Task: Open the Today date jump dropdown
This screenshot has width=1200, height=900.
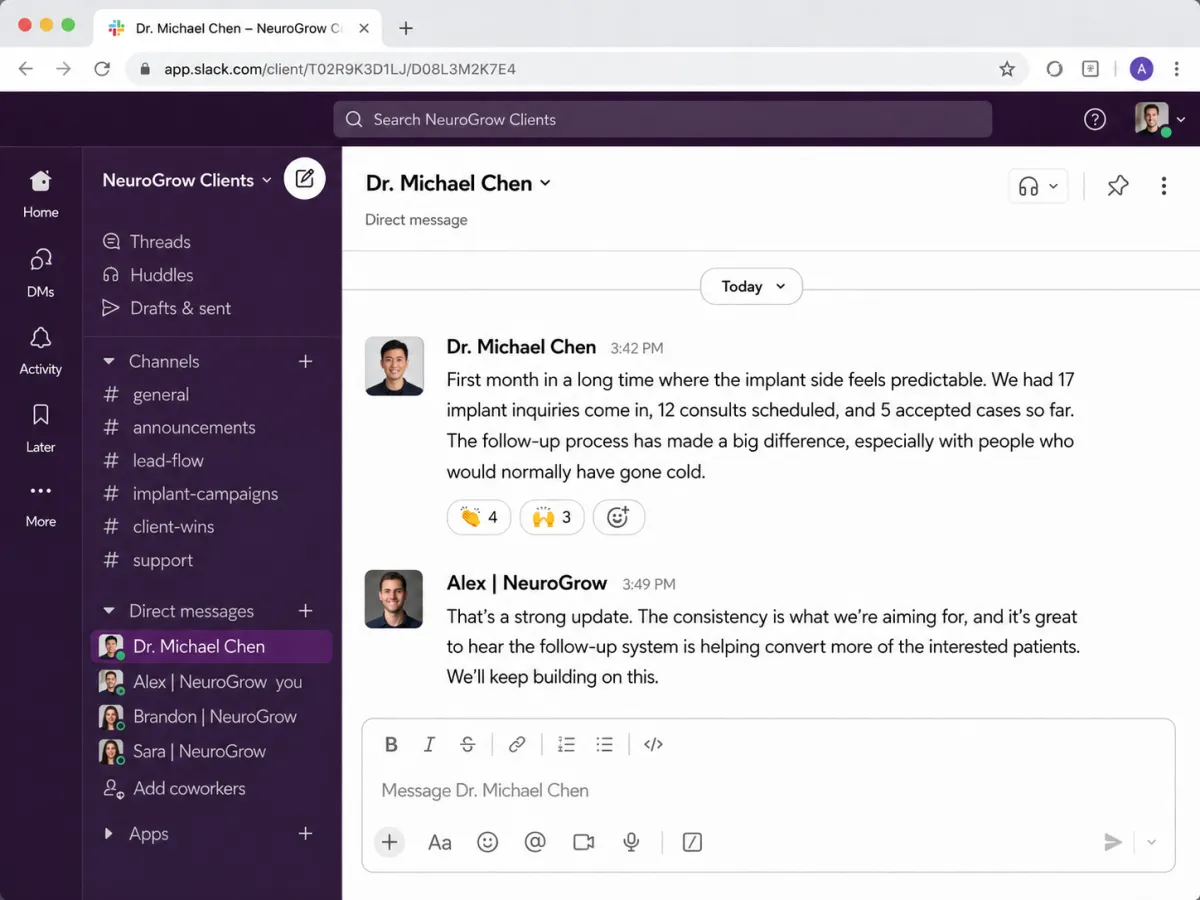Action: pos(751,286)
